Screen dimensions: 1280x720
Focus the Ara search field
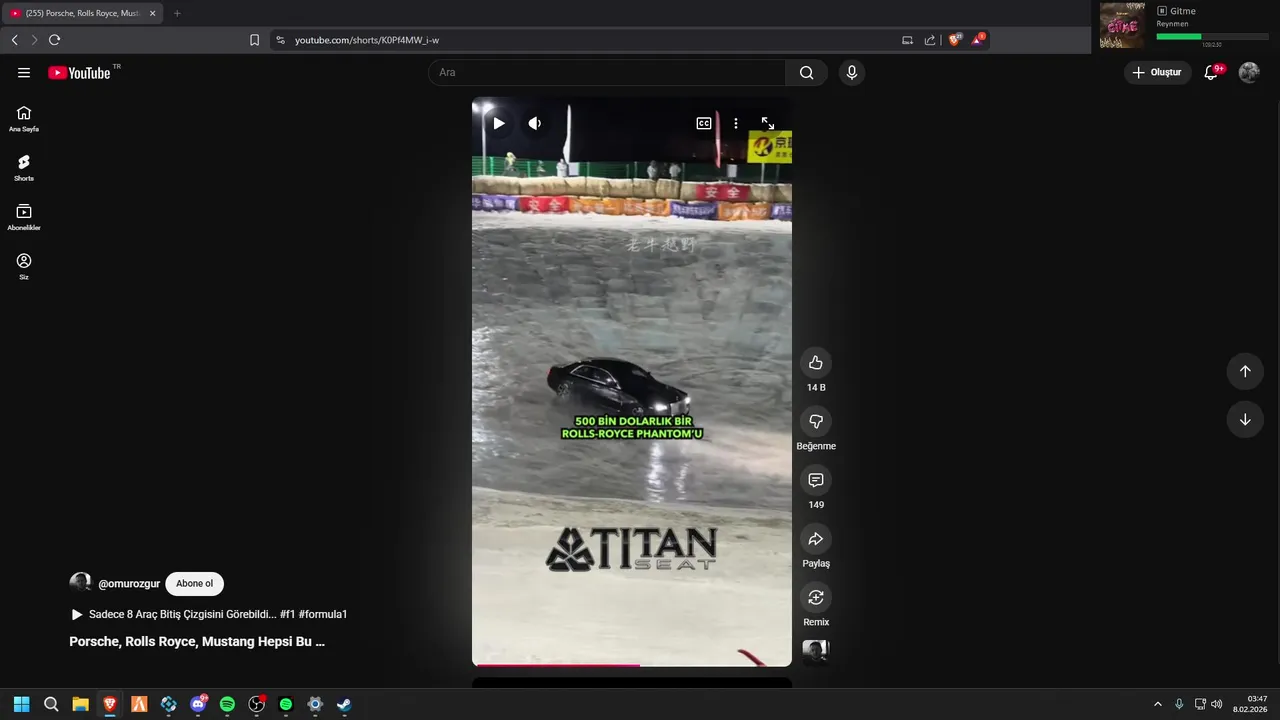pyautogui.click(x=607, y=73)
